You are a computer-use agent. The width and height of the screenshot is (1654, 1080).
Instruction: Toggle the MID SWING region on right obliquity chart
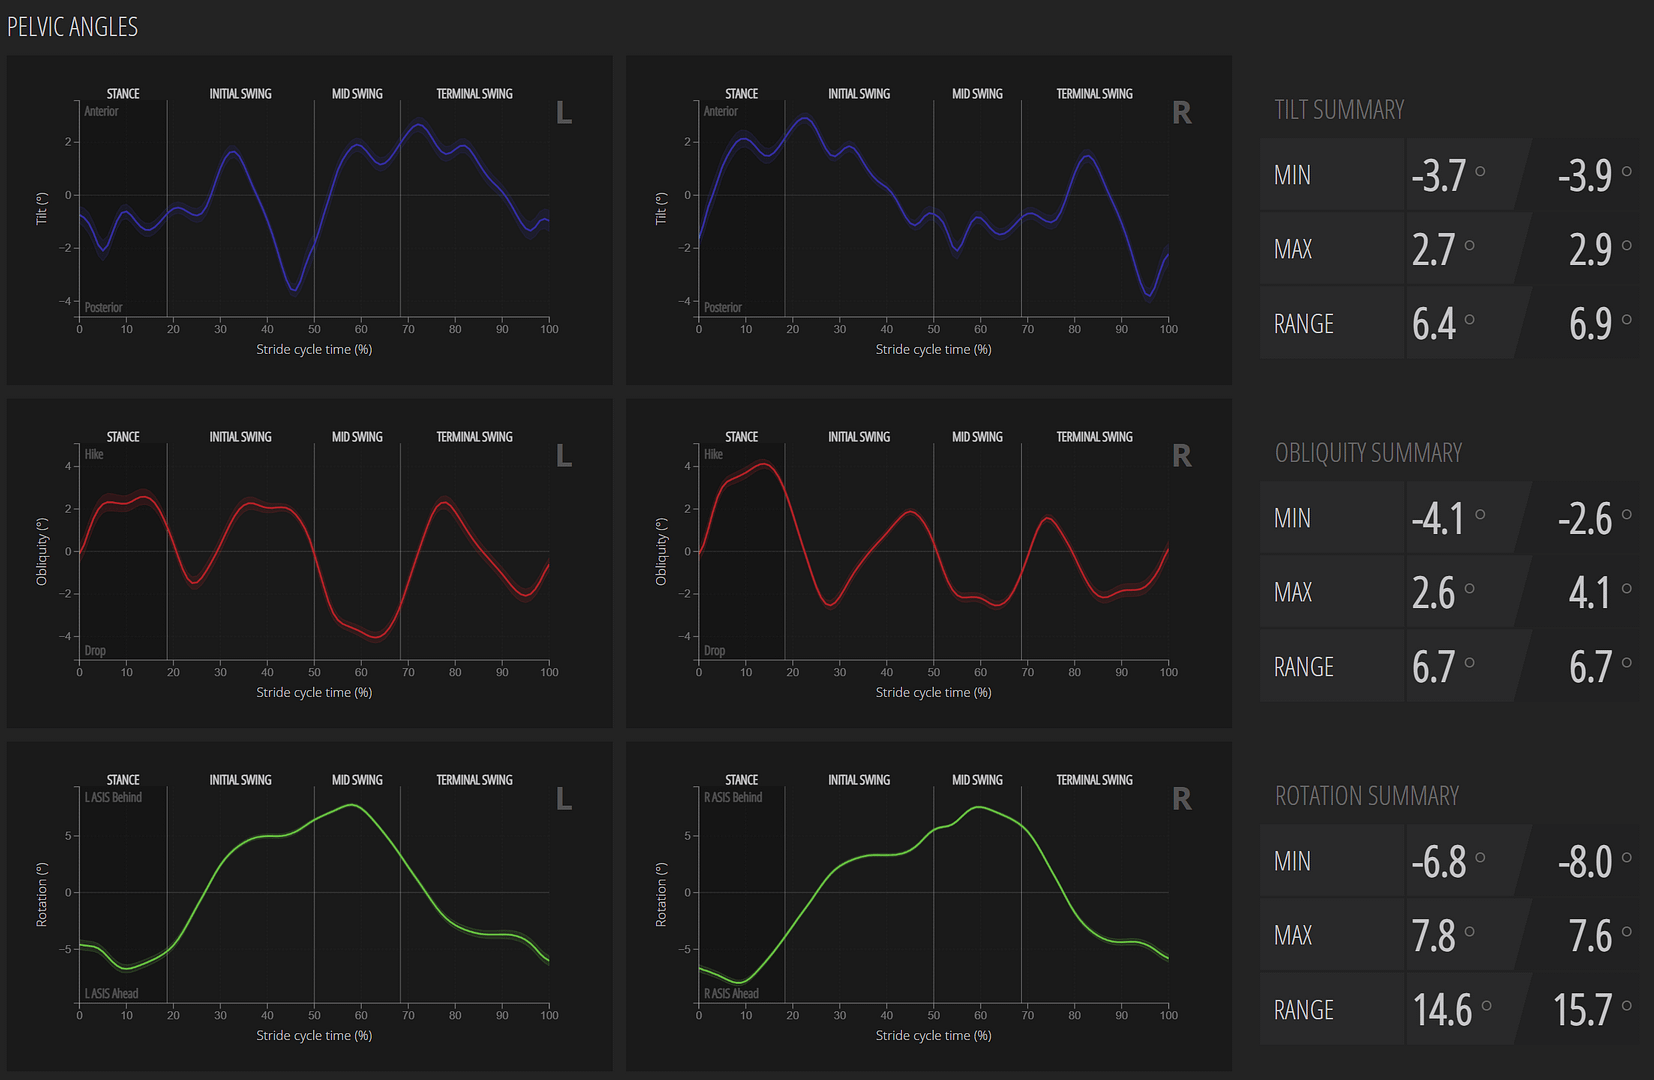[977, 437]
